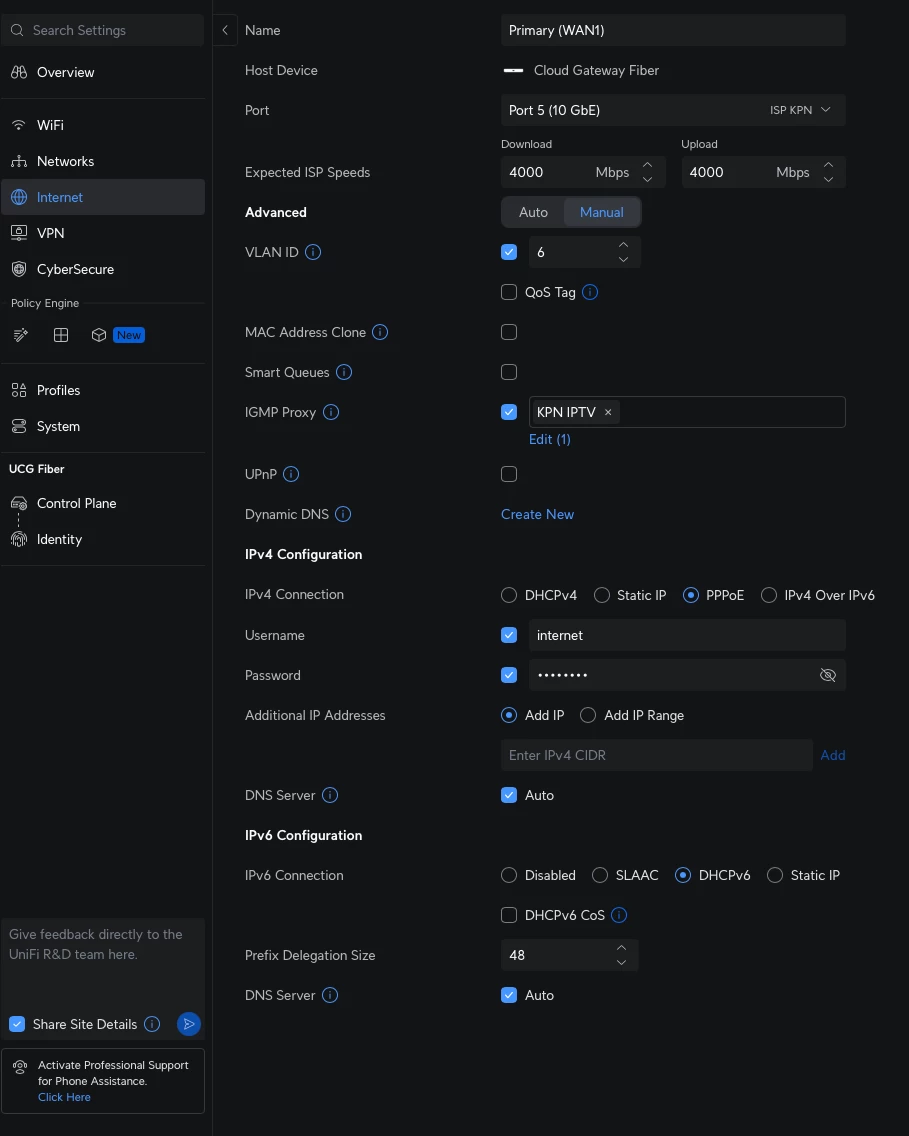Viewport: 909px width, 1136px height.
Task: Switch Advanced mode to Auto
Action: pyautogui.click(x=533, y=212)
